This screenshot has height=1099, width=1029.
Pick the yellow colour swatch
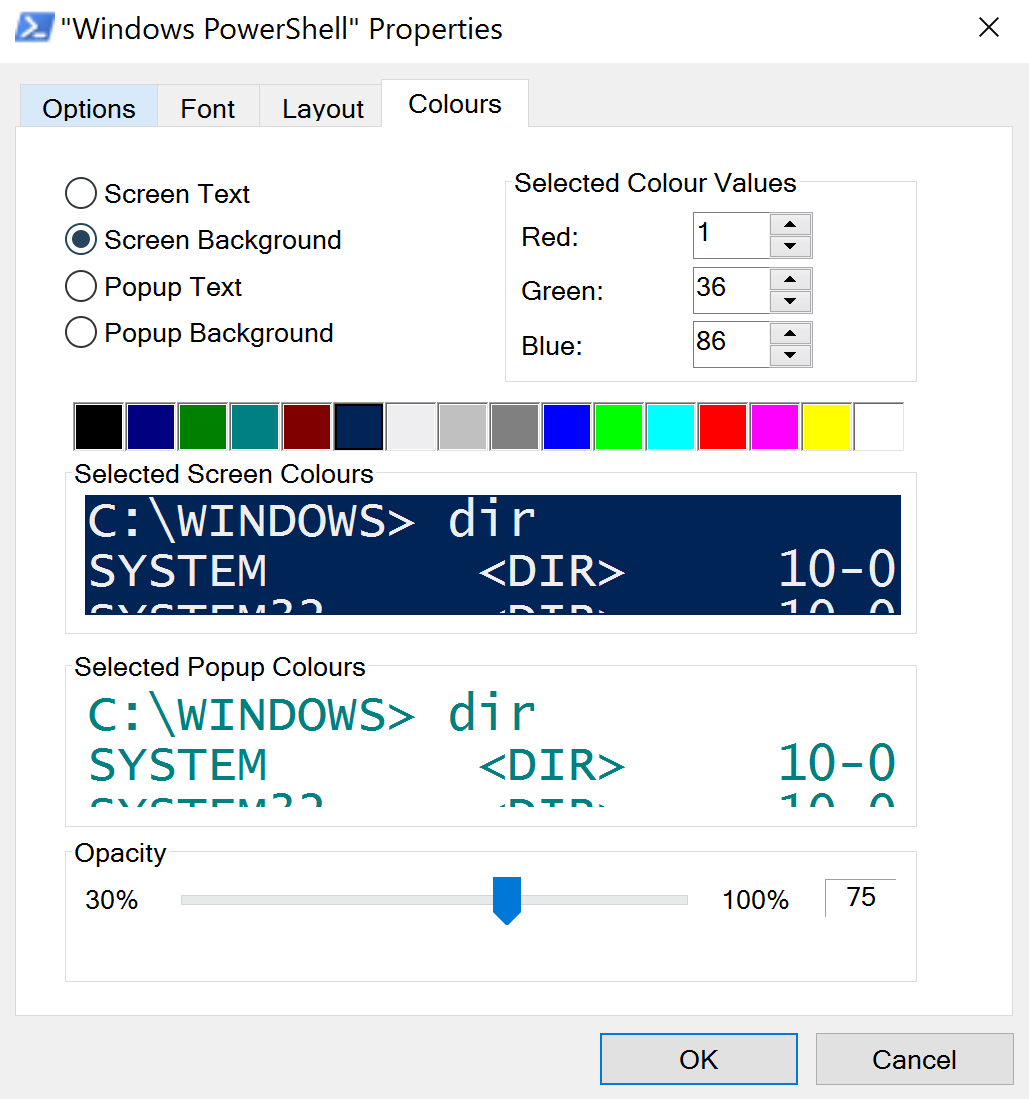[826, 426]
